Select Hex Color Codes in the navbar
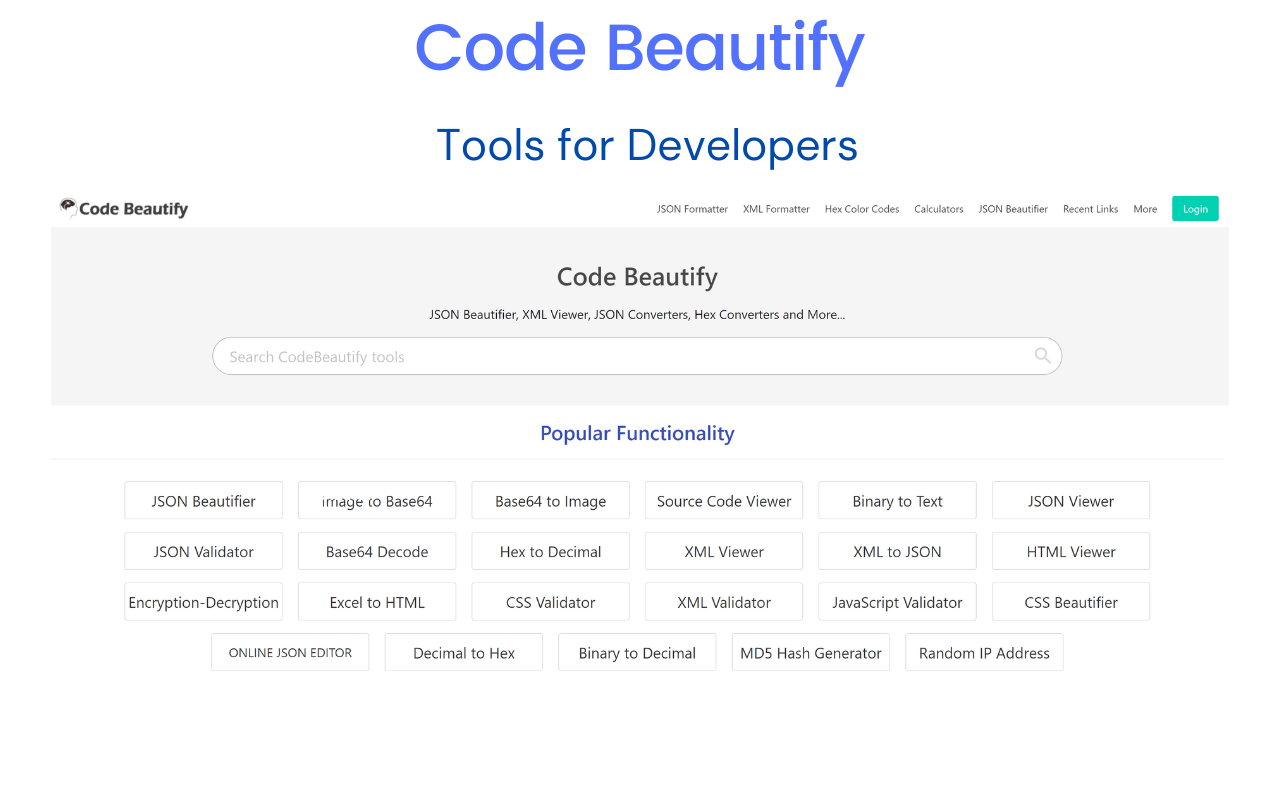Viewport: 1280px width, 800px height. click(861, 209)
